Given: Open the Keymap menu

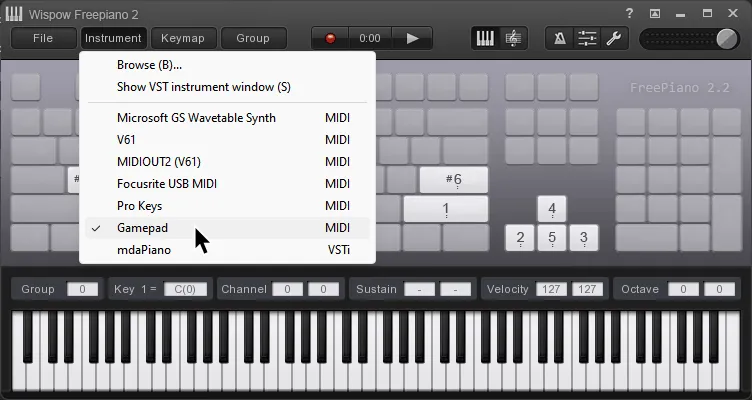Looking at the screenshot, I should (x=183, y=38).
